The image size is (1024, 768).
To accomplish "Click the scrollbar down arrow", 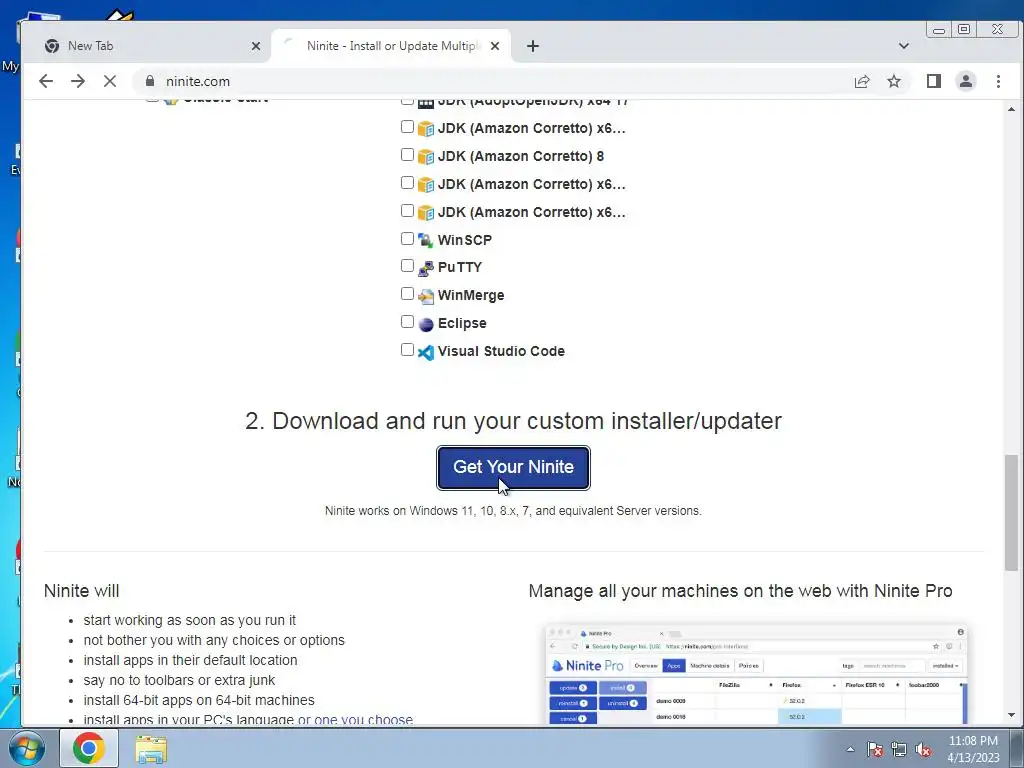I will [x=1011, y=715].
